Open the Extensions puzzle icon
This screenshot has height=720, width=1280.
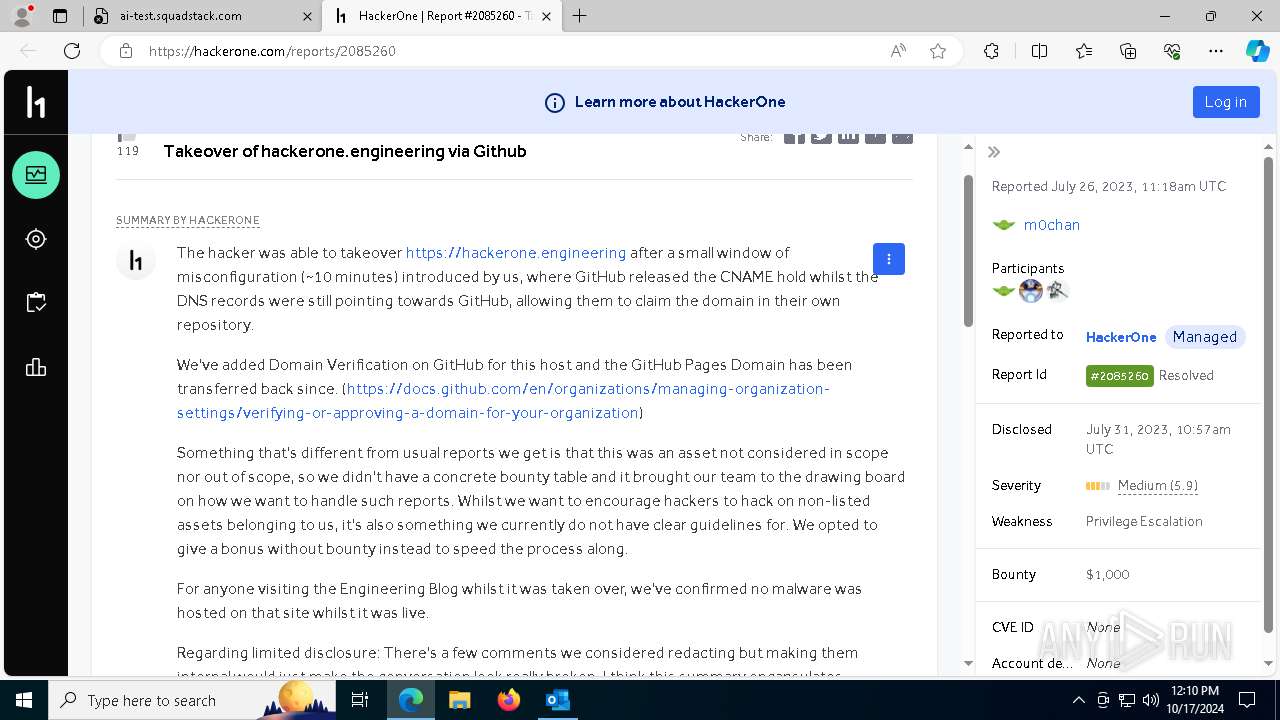pos(991,51)
